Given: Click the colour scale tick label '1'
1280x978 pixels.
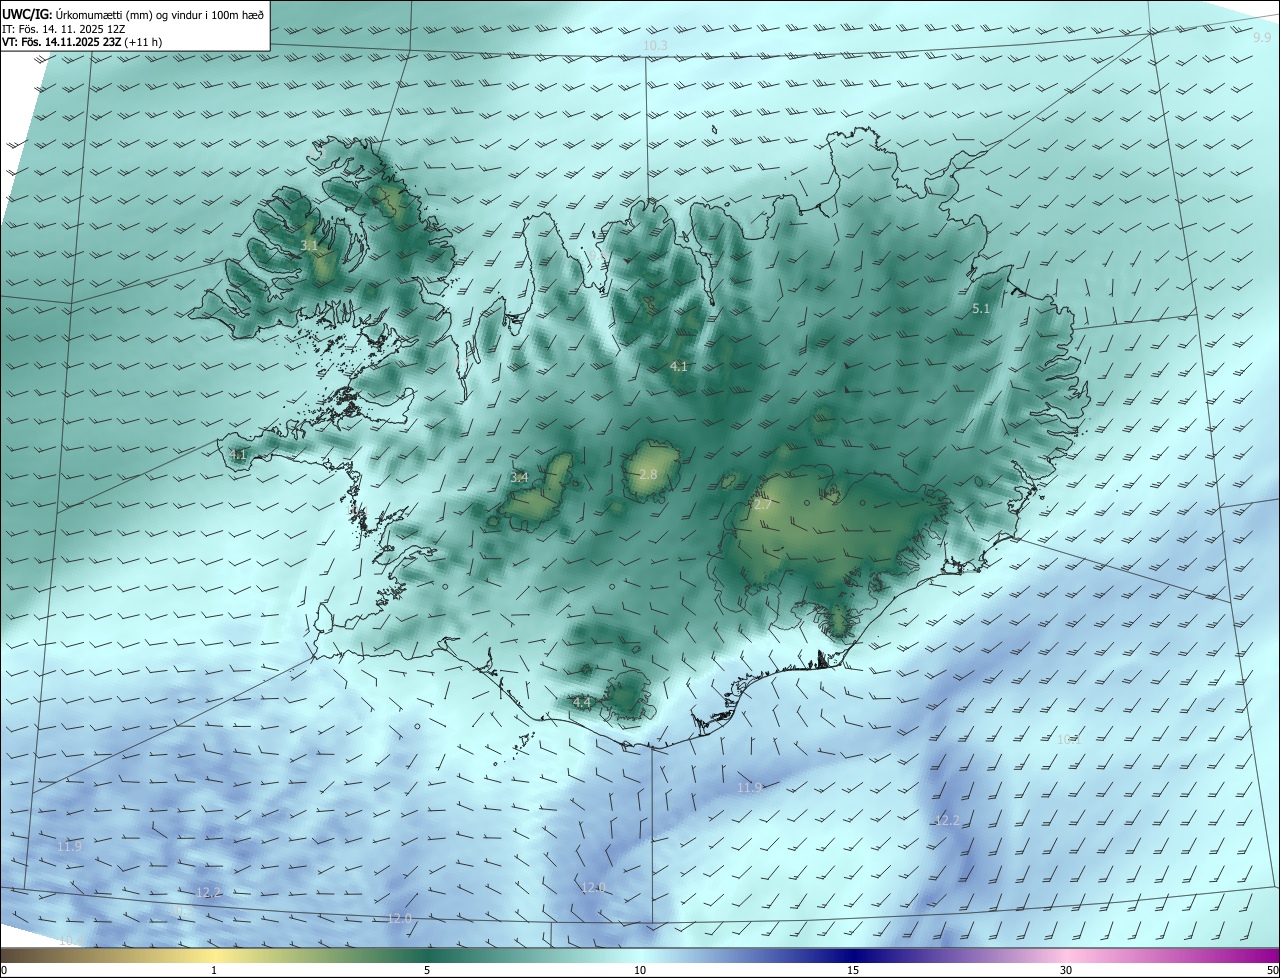Looking at the screenshot, I should point(214,970).
